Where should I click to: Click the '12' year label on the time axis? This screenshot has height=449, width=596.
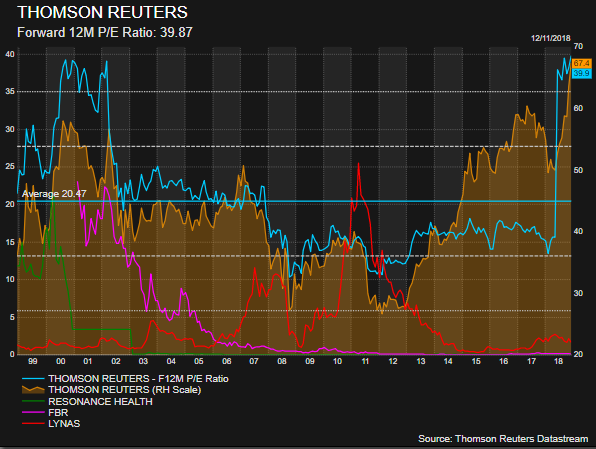[393, 361]
